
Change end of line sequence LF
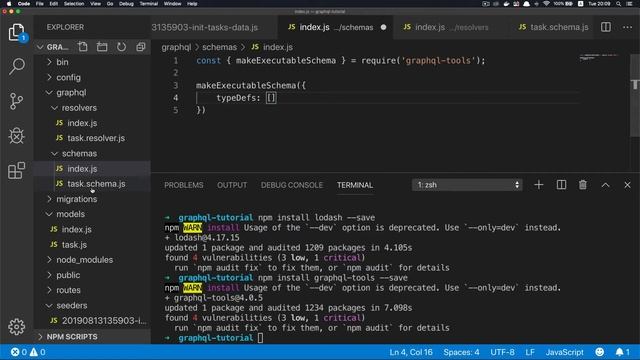pyautogui.click(x=530, y=352)
